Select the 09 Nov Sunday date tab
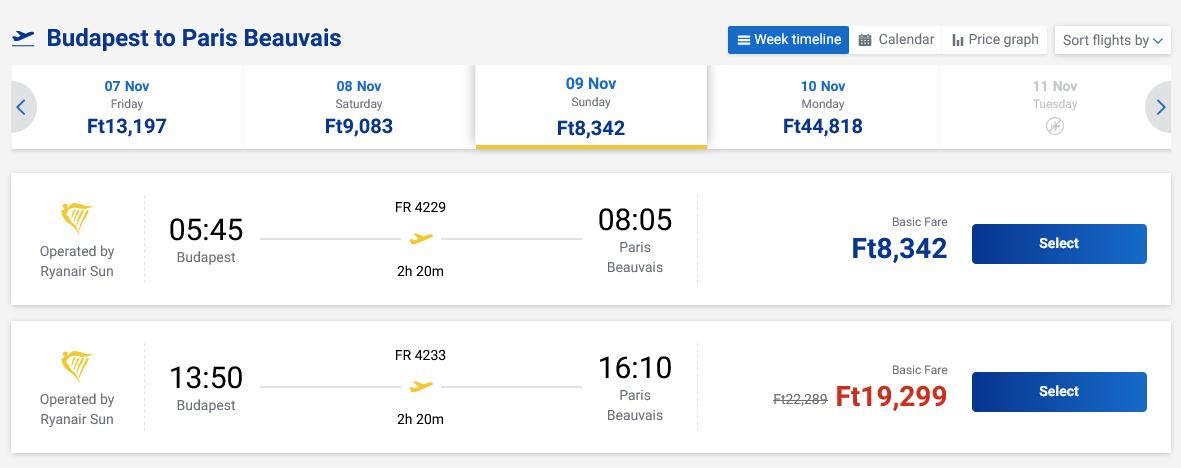1181x468 pixels. [x=590, y=107]
